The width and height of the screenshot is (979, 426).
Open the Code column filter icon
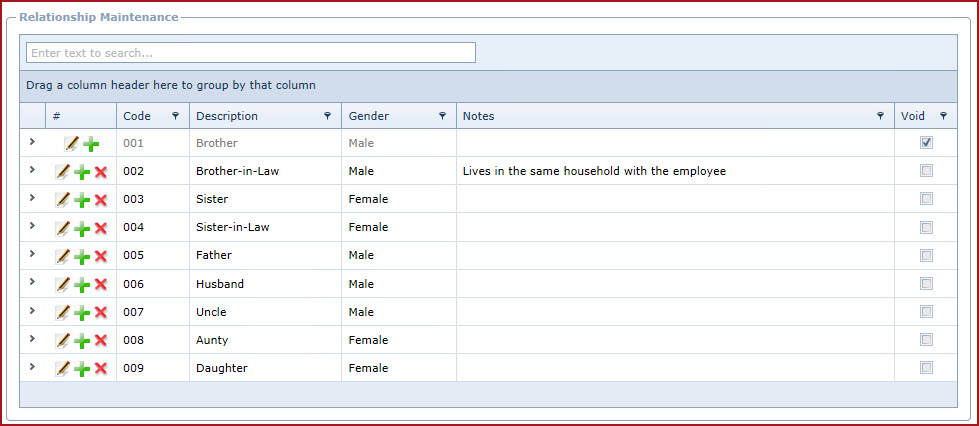tap(175, 116)
